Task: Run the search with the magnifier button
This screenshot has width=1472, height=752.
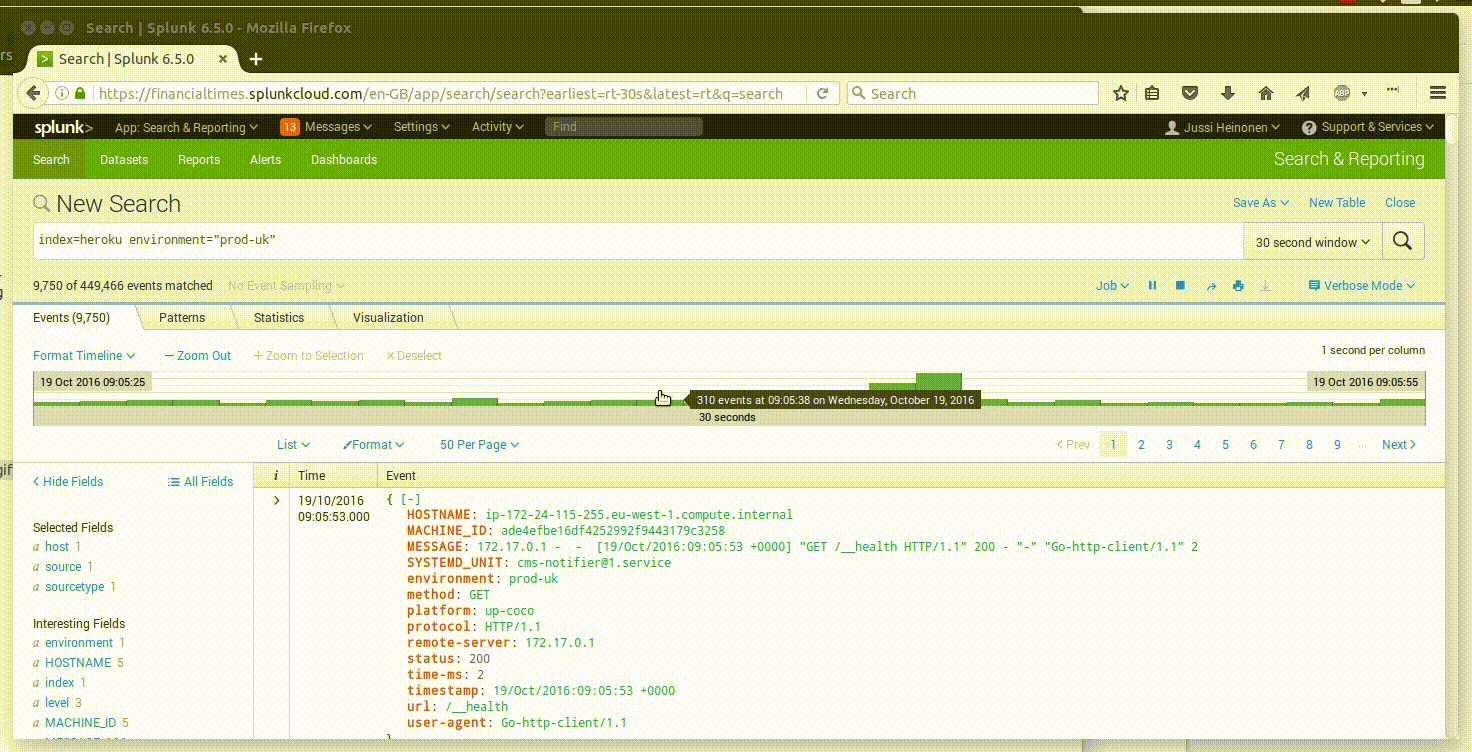Action: tap(1403, 241)
